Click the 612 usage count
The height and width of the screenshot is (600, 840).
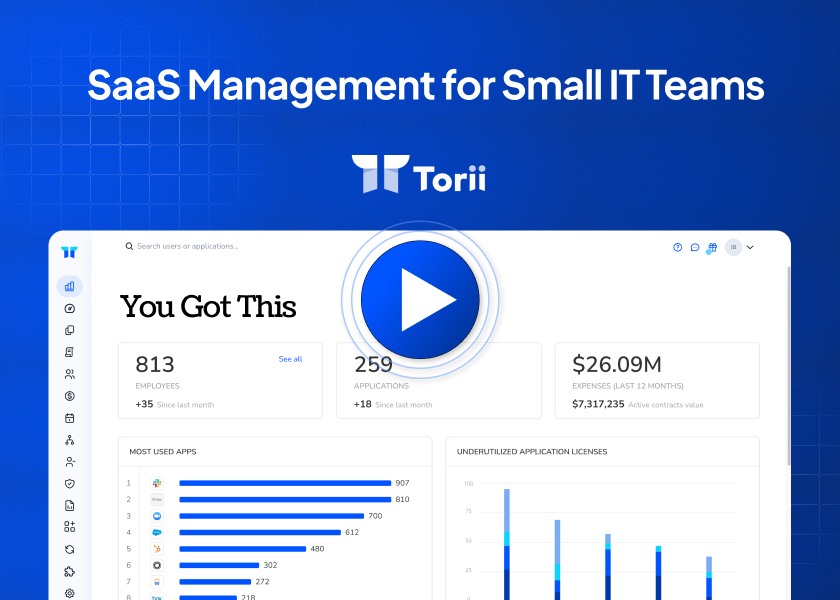pos(352,532)
